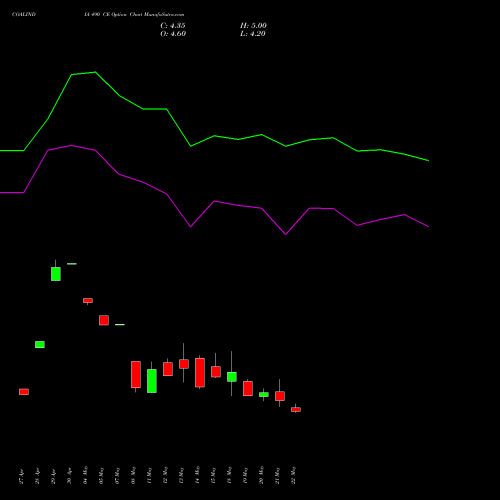Select the small green candlestick for 20 May
500x500 pixels.
point(264,394)
